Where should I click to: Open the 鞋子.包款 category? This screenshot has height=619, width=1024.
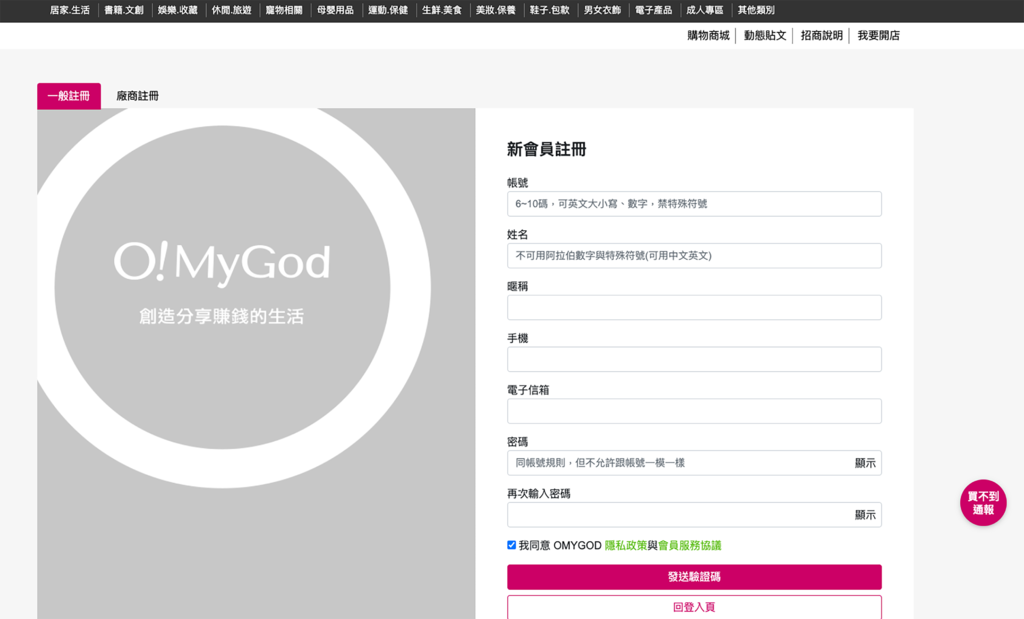pyautogui.click(x=550, y=10)
